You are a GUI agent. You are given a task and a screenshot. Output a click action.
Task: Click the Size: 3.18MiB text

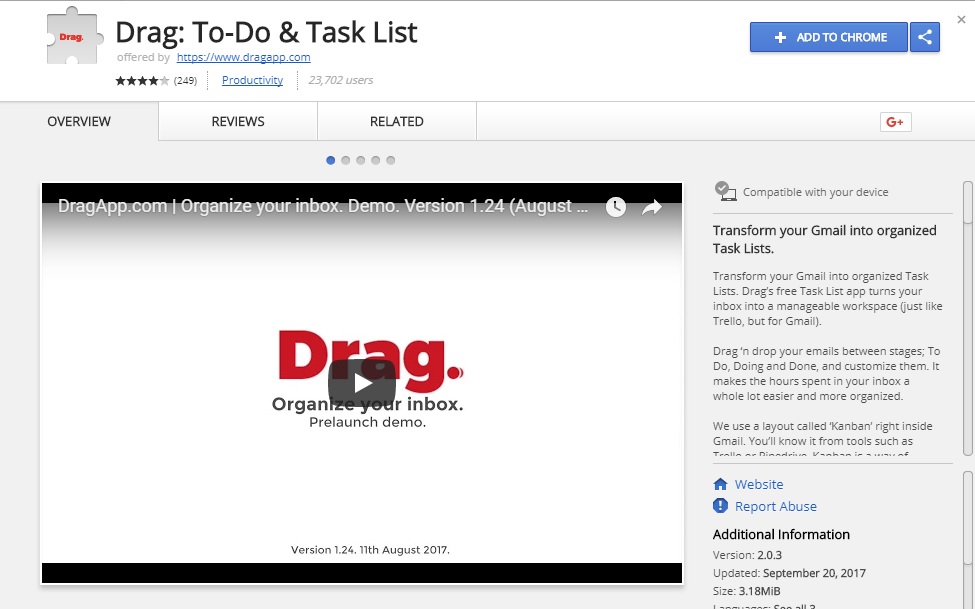[x=746, y=591]
